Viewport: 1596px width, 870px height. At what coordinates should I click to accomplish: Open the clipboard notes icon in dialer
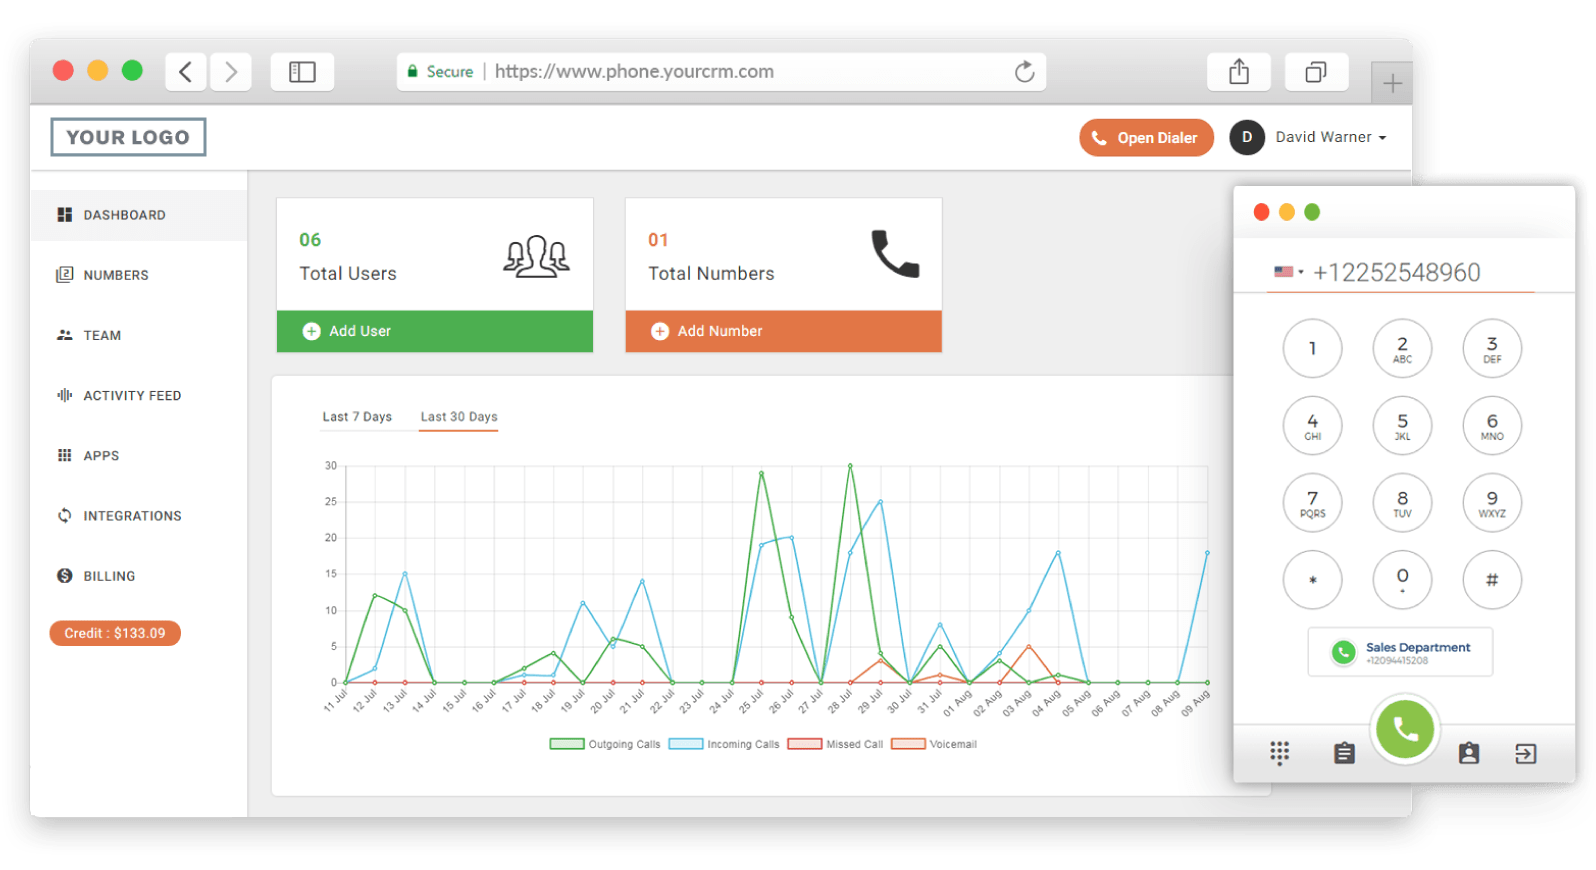point(1344,753)
